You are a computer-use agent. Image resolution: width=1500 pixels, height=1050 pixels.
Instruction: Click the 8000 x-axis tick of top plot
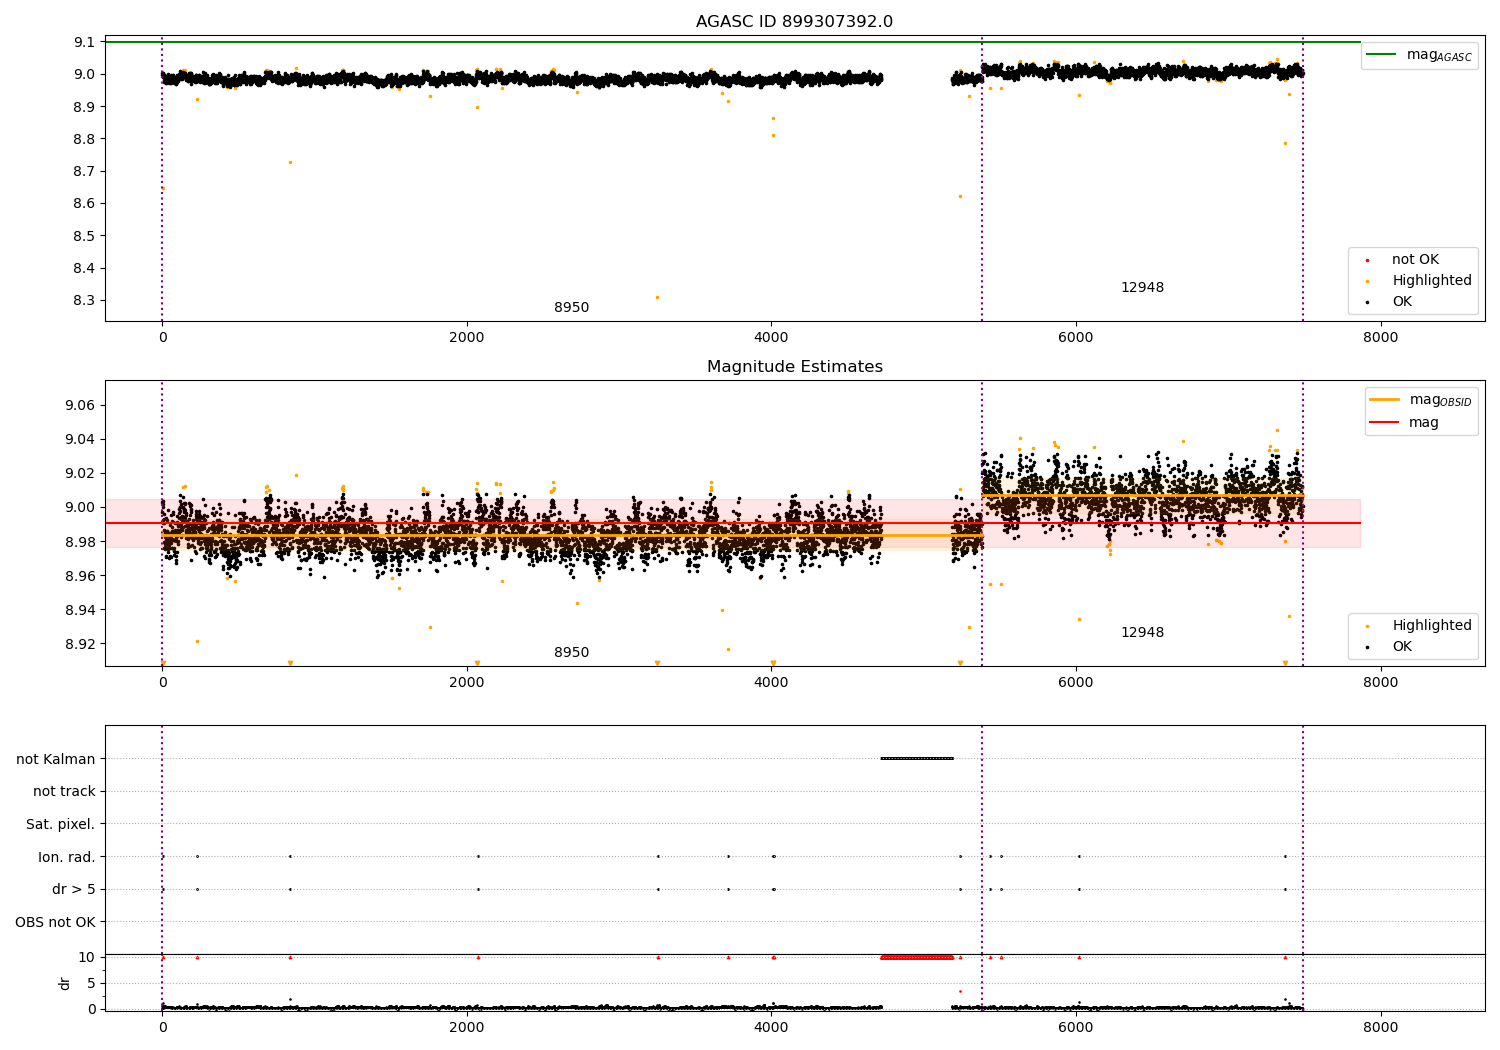click(1381, 338)
